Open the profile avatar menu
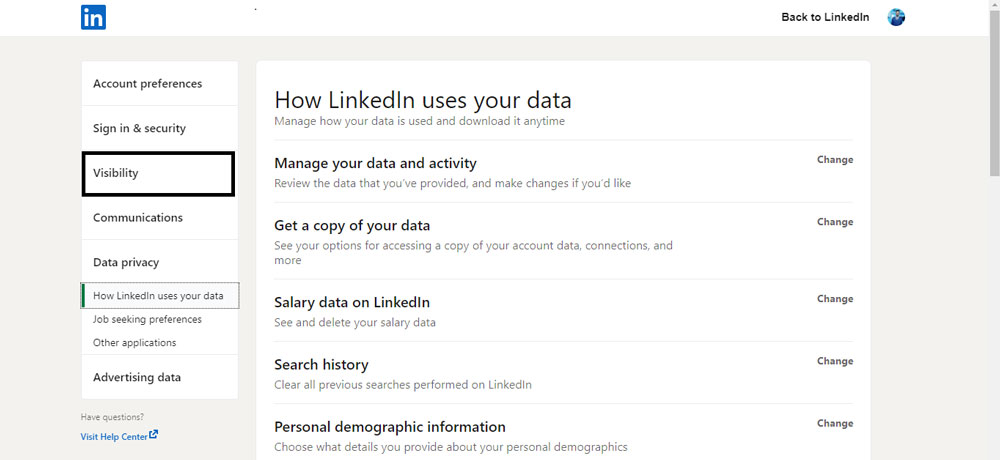This screenshot has width=1000, height=460. coord(896,17)
